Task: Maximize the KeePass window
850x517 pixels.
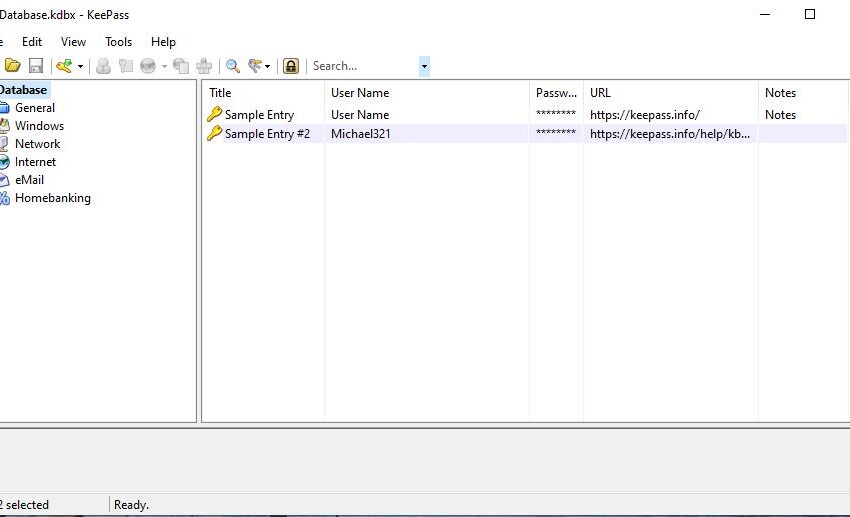Action: click(810, 15)
